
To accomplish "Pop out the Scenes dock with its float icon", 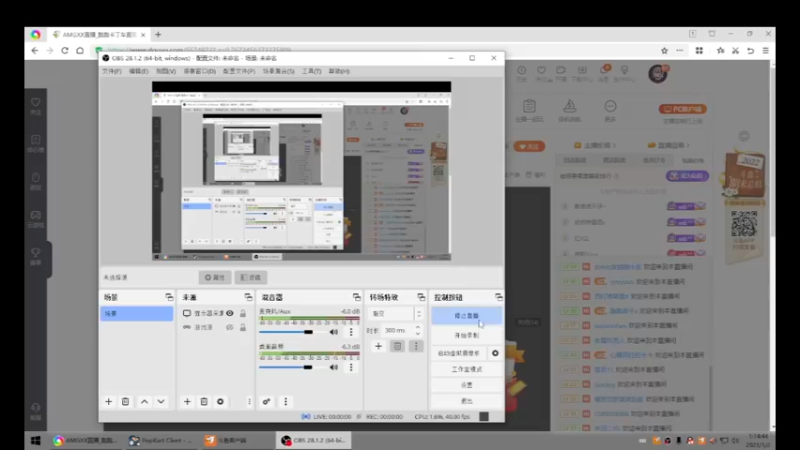I will pyautogui.click(x=169, y=297).
